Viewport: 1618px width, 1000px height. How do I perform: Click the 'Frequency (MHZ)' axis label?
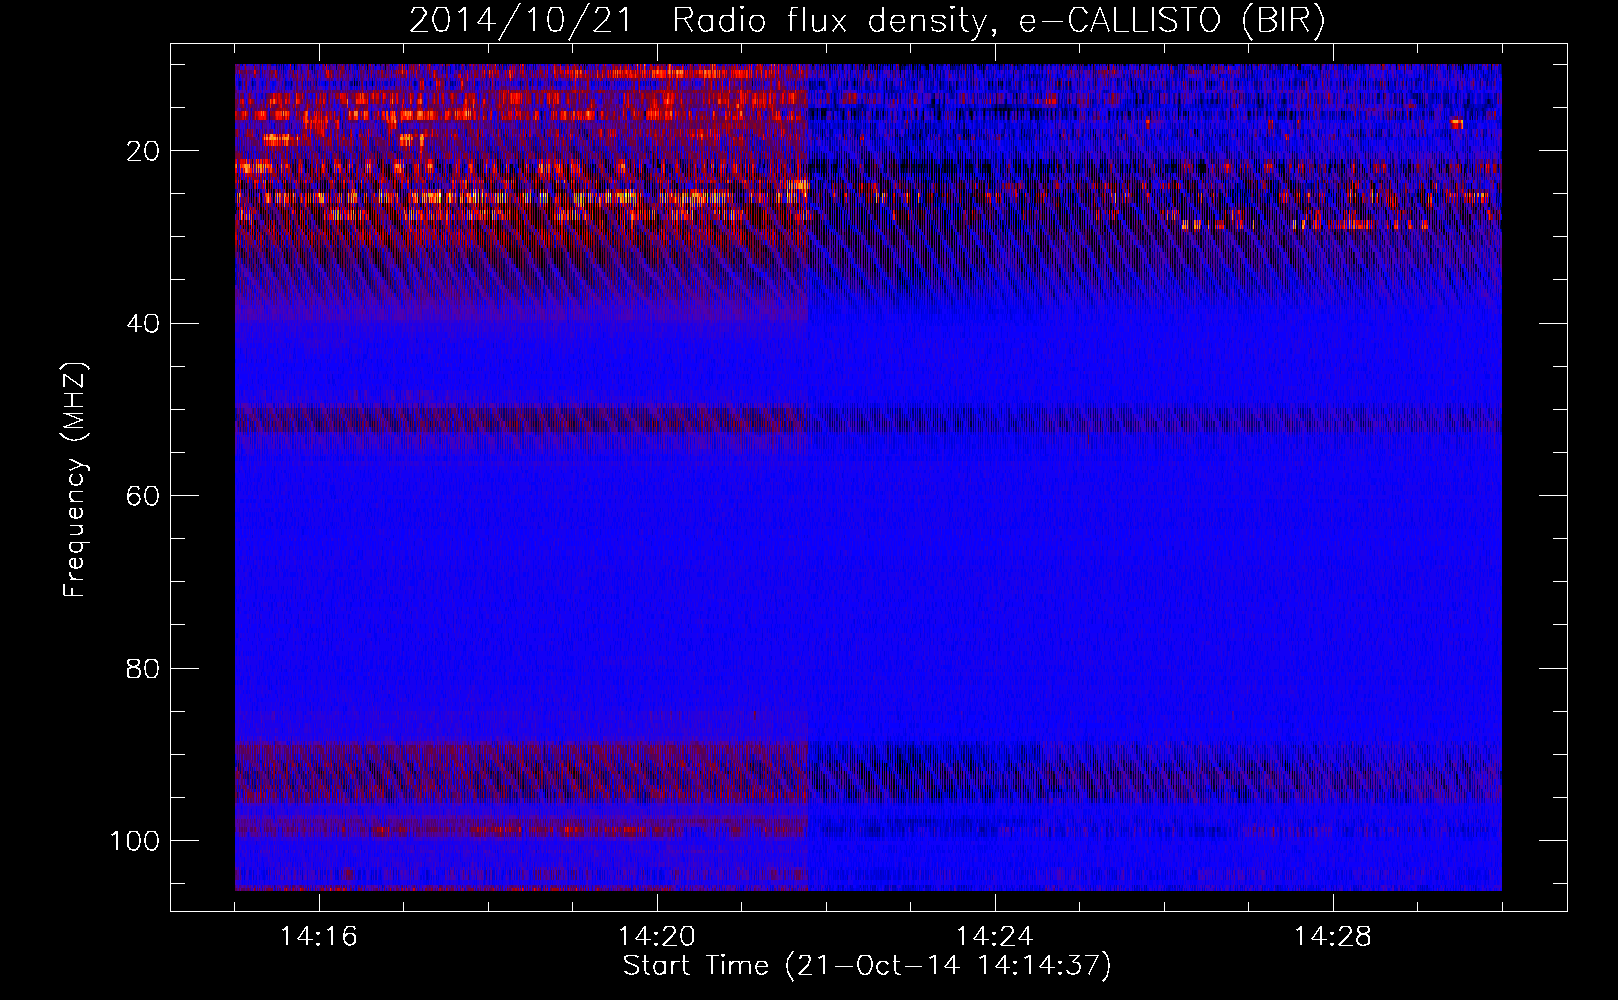(x=75, y=480)
